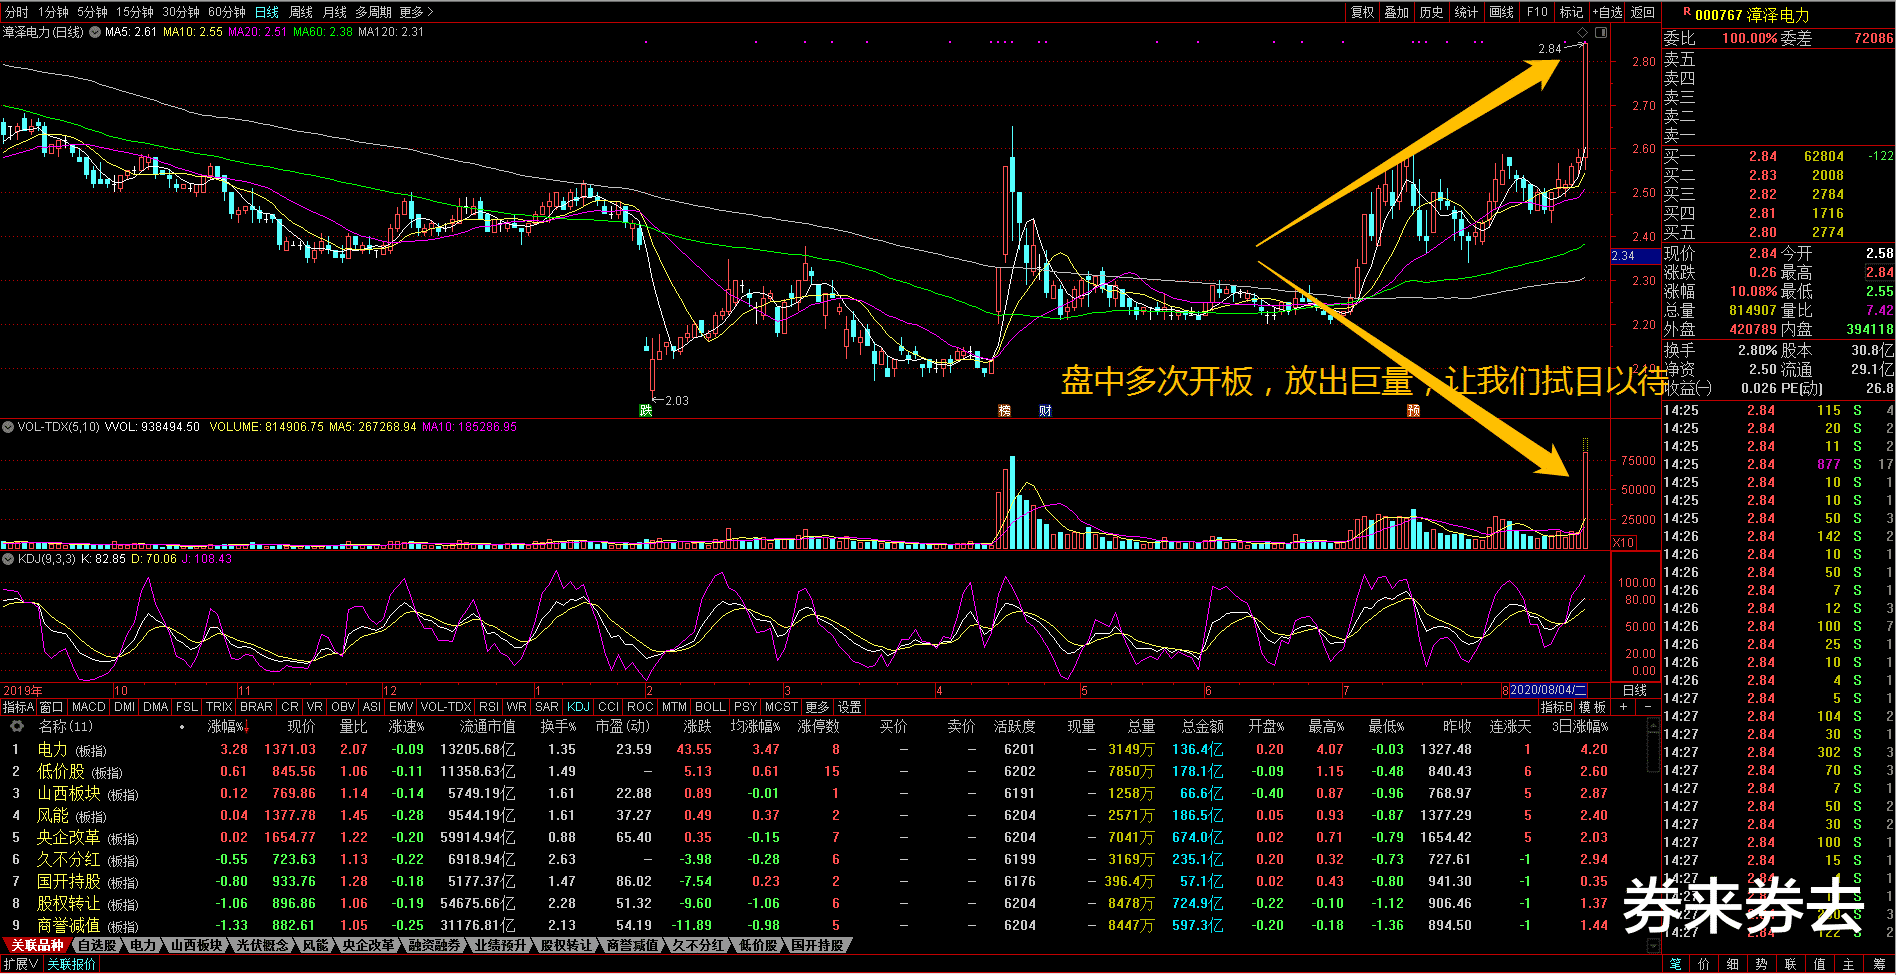Open the 扩展 menu at bottom left
Image resolution: width=1897 pixels, height=975 pixels.
tap(21, 964)
